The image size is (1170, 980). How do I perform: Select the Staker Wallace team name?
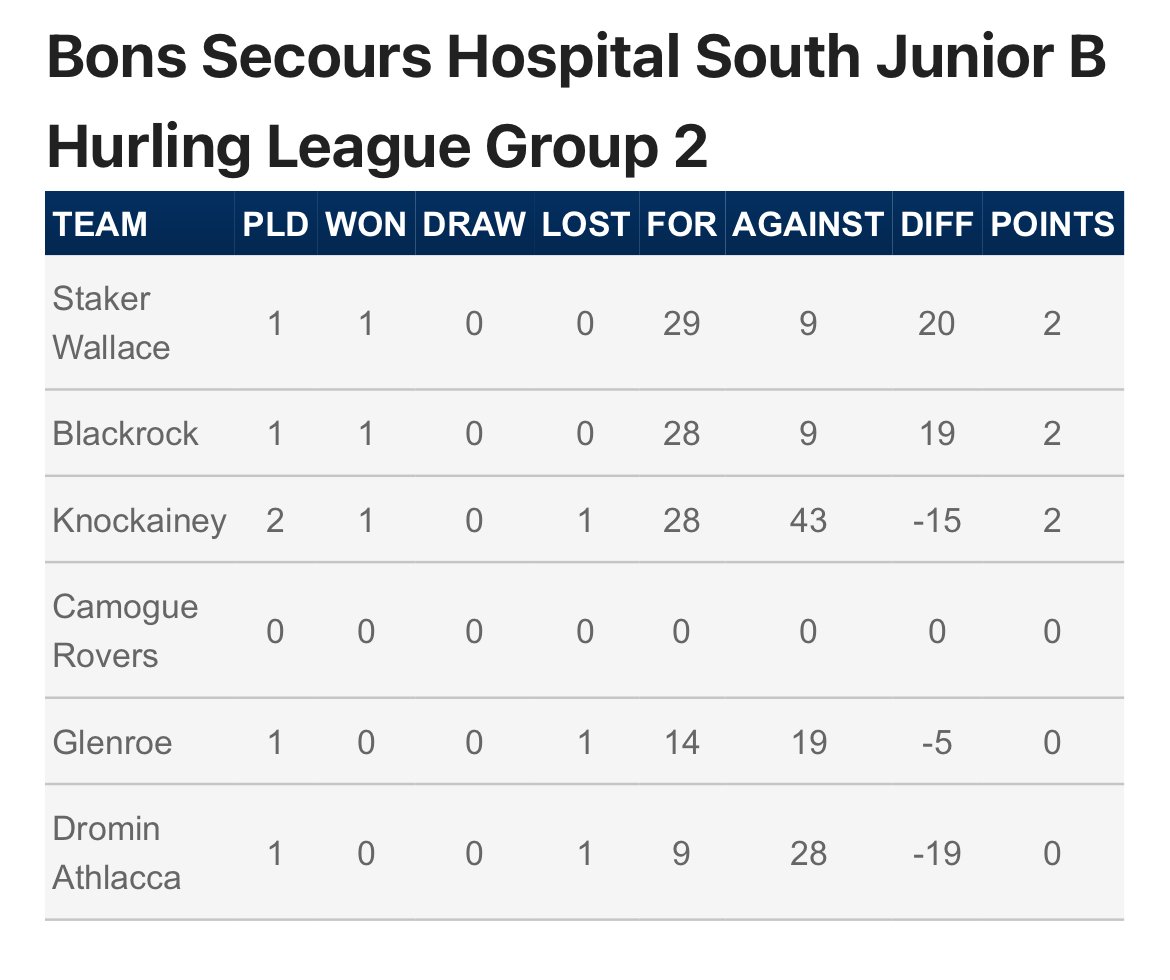click(111, 323)
